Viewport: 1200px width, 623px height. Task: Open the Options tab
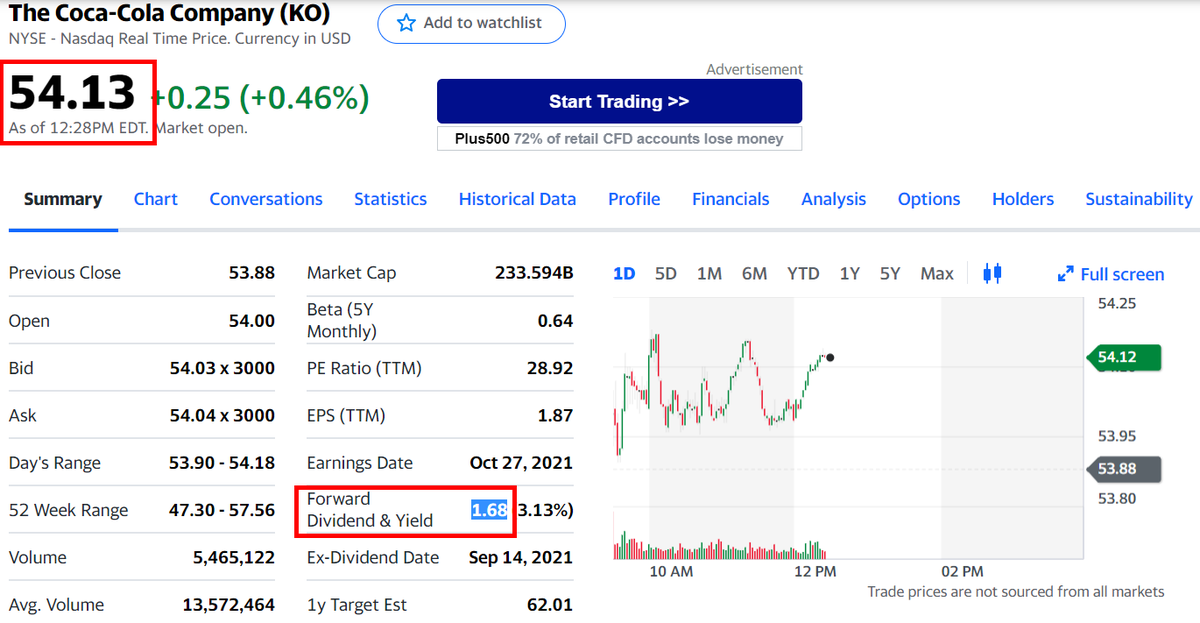coord(929,199)
